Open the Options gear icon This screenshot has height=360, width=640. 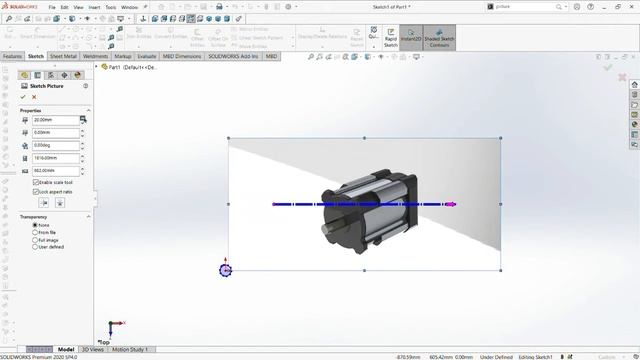(289, 7)
